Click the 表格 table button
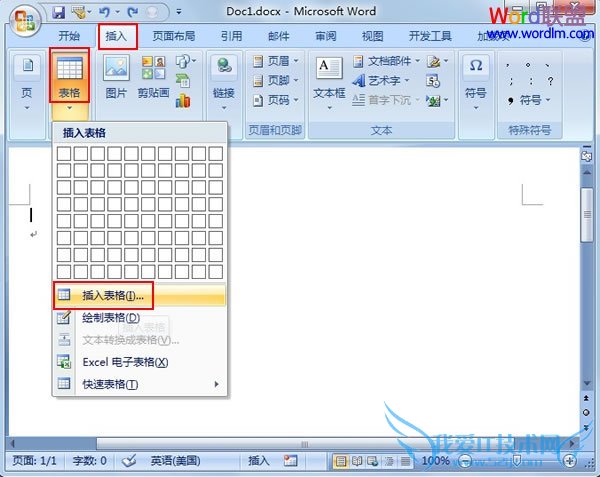 [x=69, y=75]
